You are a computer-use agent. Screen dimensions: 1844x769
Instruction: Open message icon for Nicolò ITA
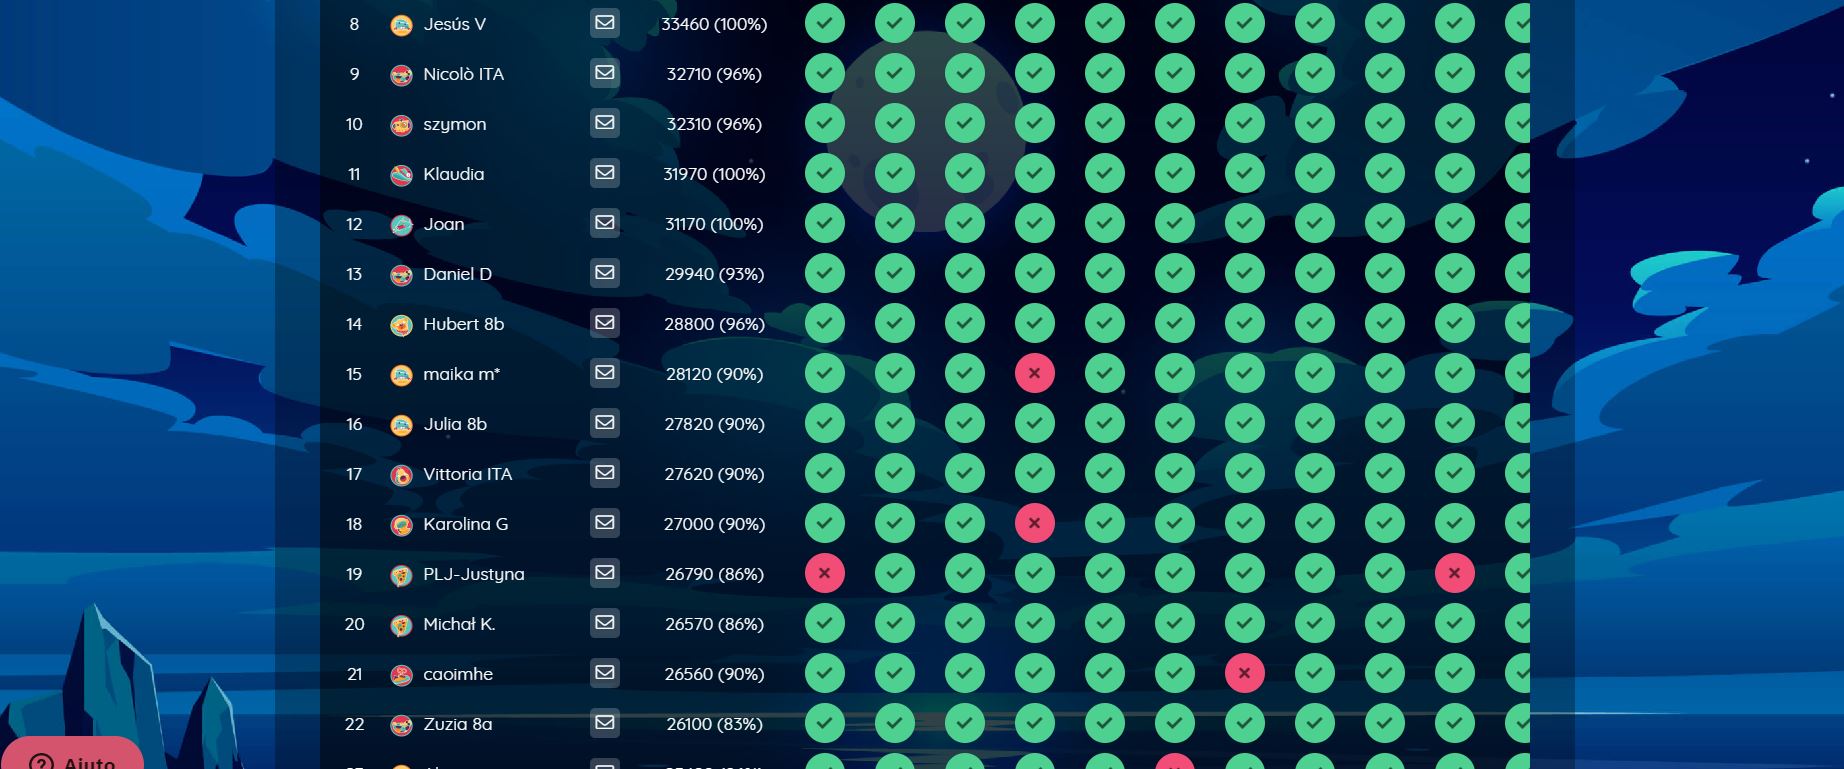(604, 73)
